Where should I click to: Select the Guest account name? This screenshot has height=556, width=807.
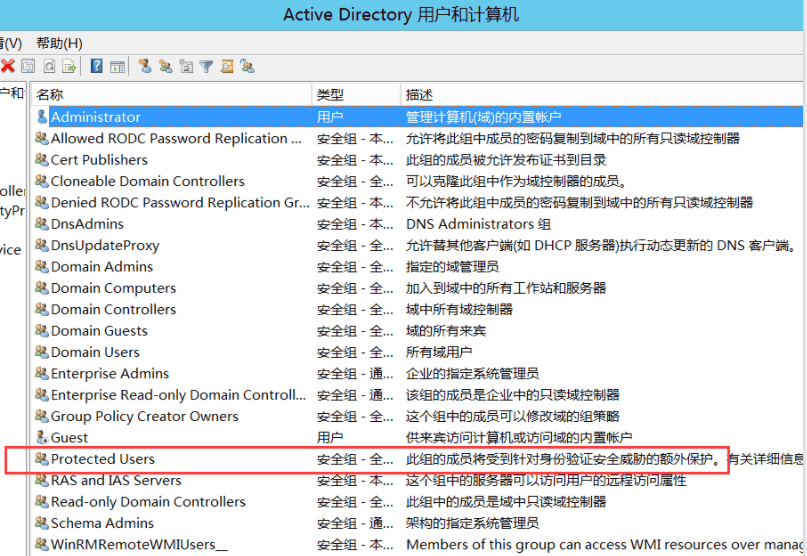pos(69,438)
